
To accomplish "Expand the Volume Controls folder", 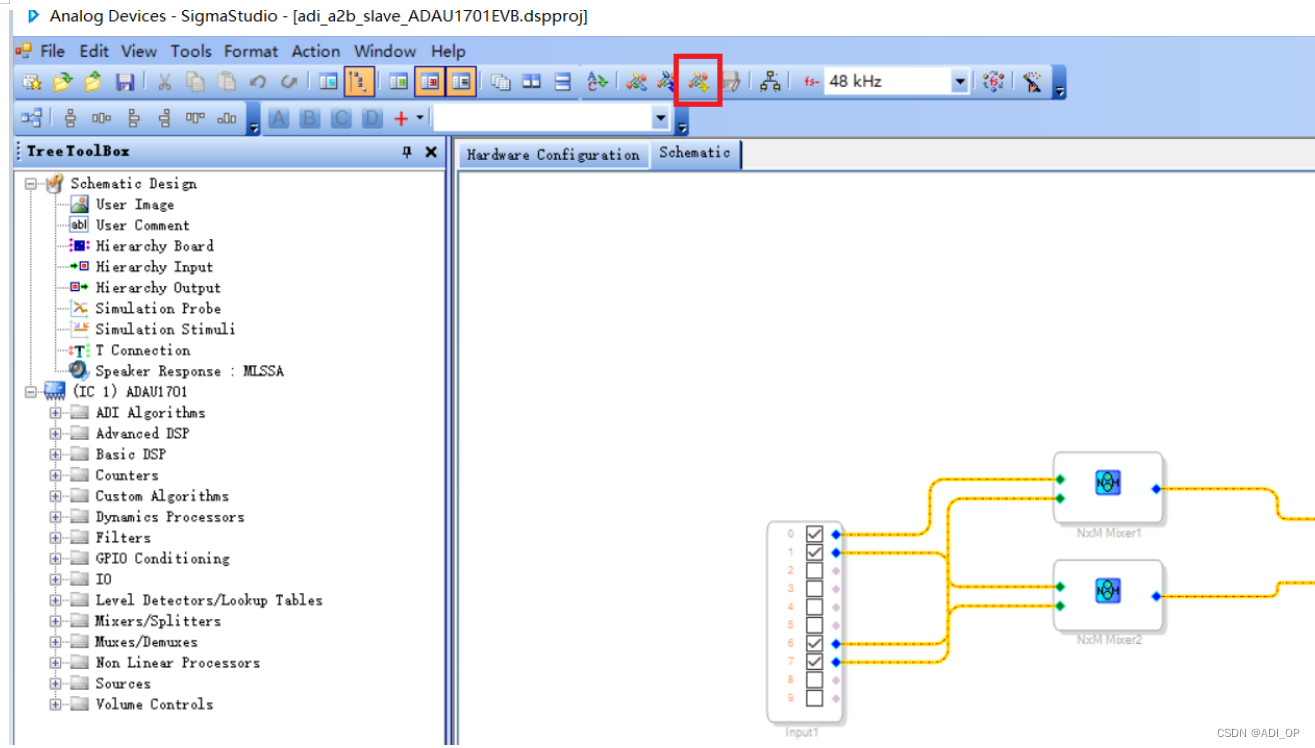I will 56,705.
